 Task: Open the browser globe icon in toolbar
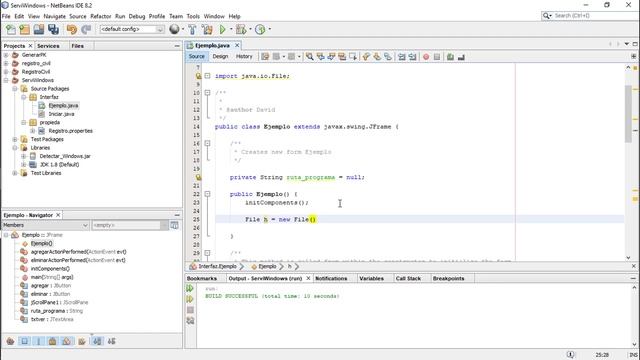tap(174, 29)
